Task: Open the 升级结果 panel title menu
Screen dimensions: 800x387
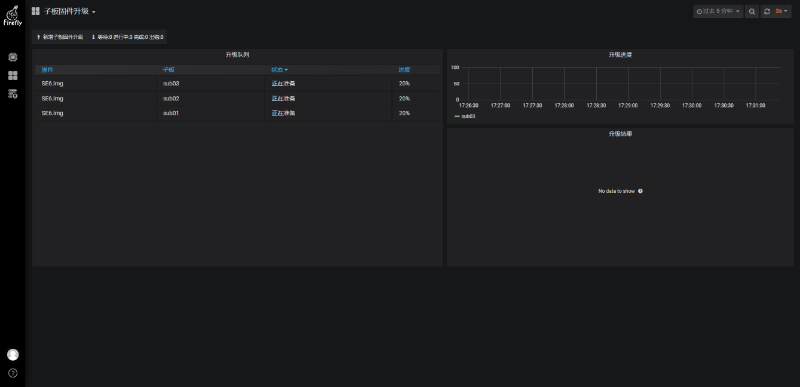Action: [620, 133]
